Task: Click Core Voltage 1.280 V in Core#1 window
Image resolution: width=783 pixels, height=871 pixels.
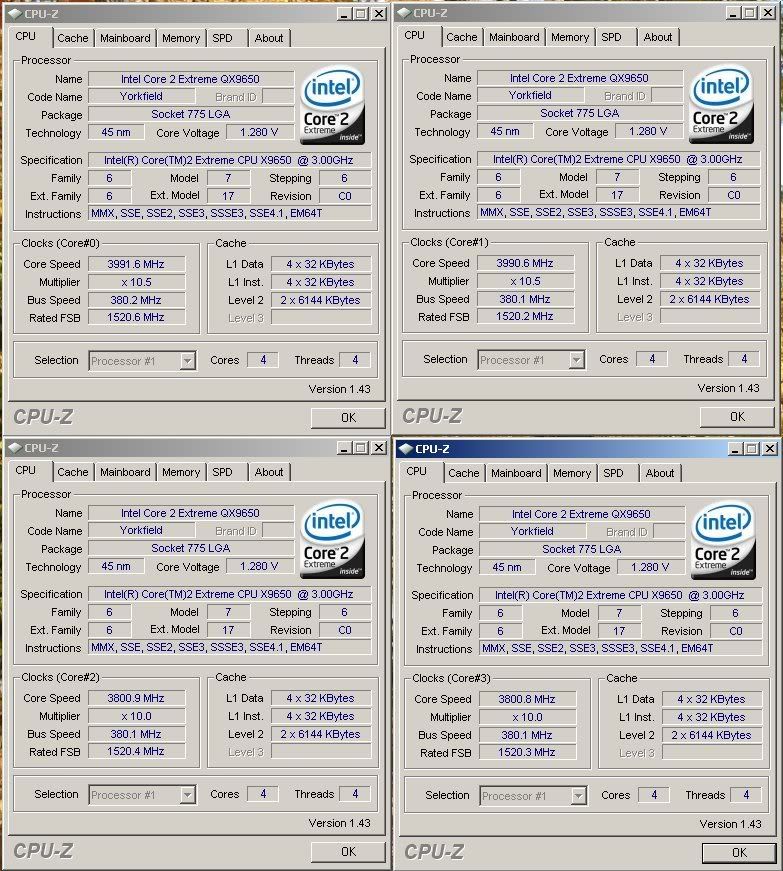Action: click(648, 131)
